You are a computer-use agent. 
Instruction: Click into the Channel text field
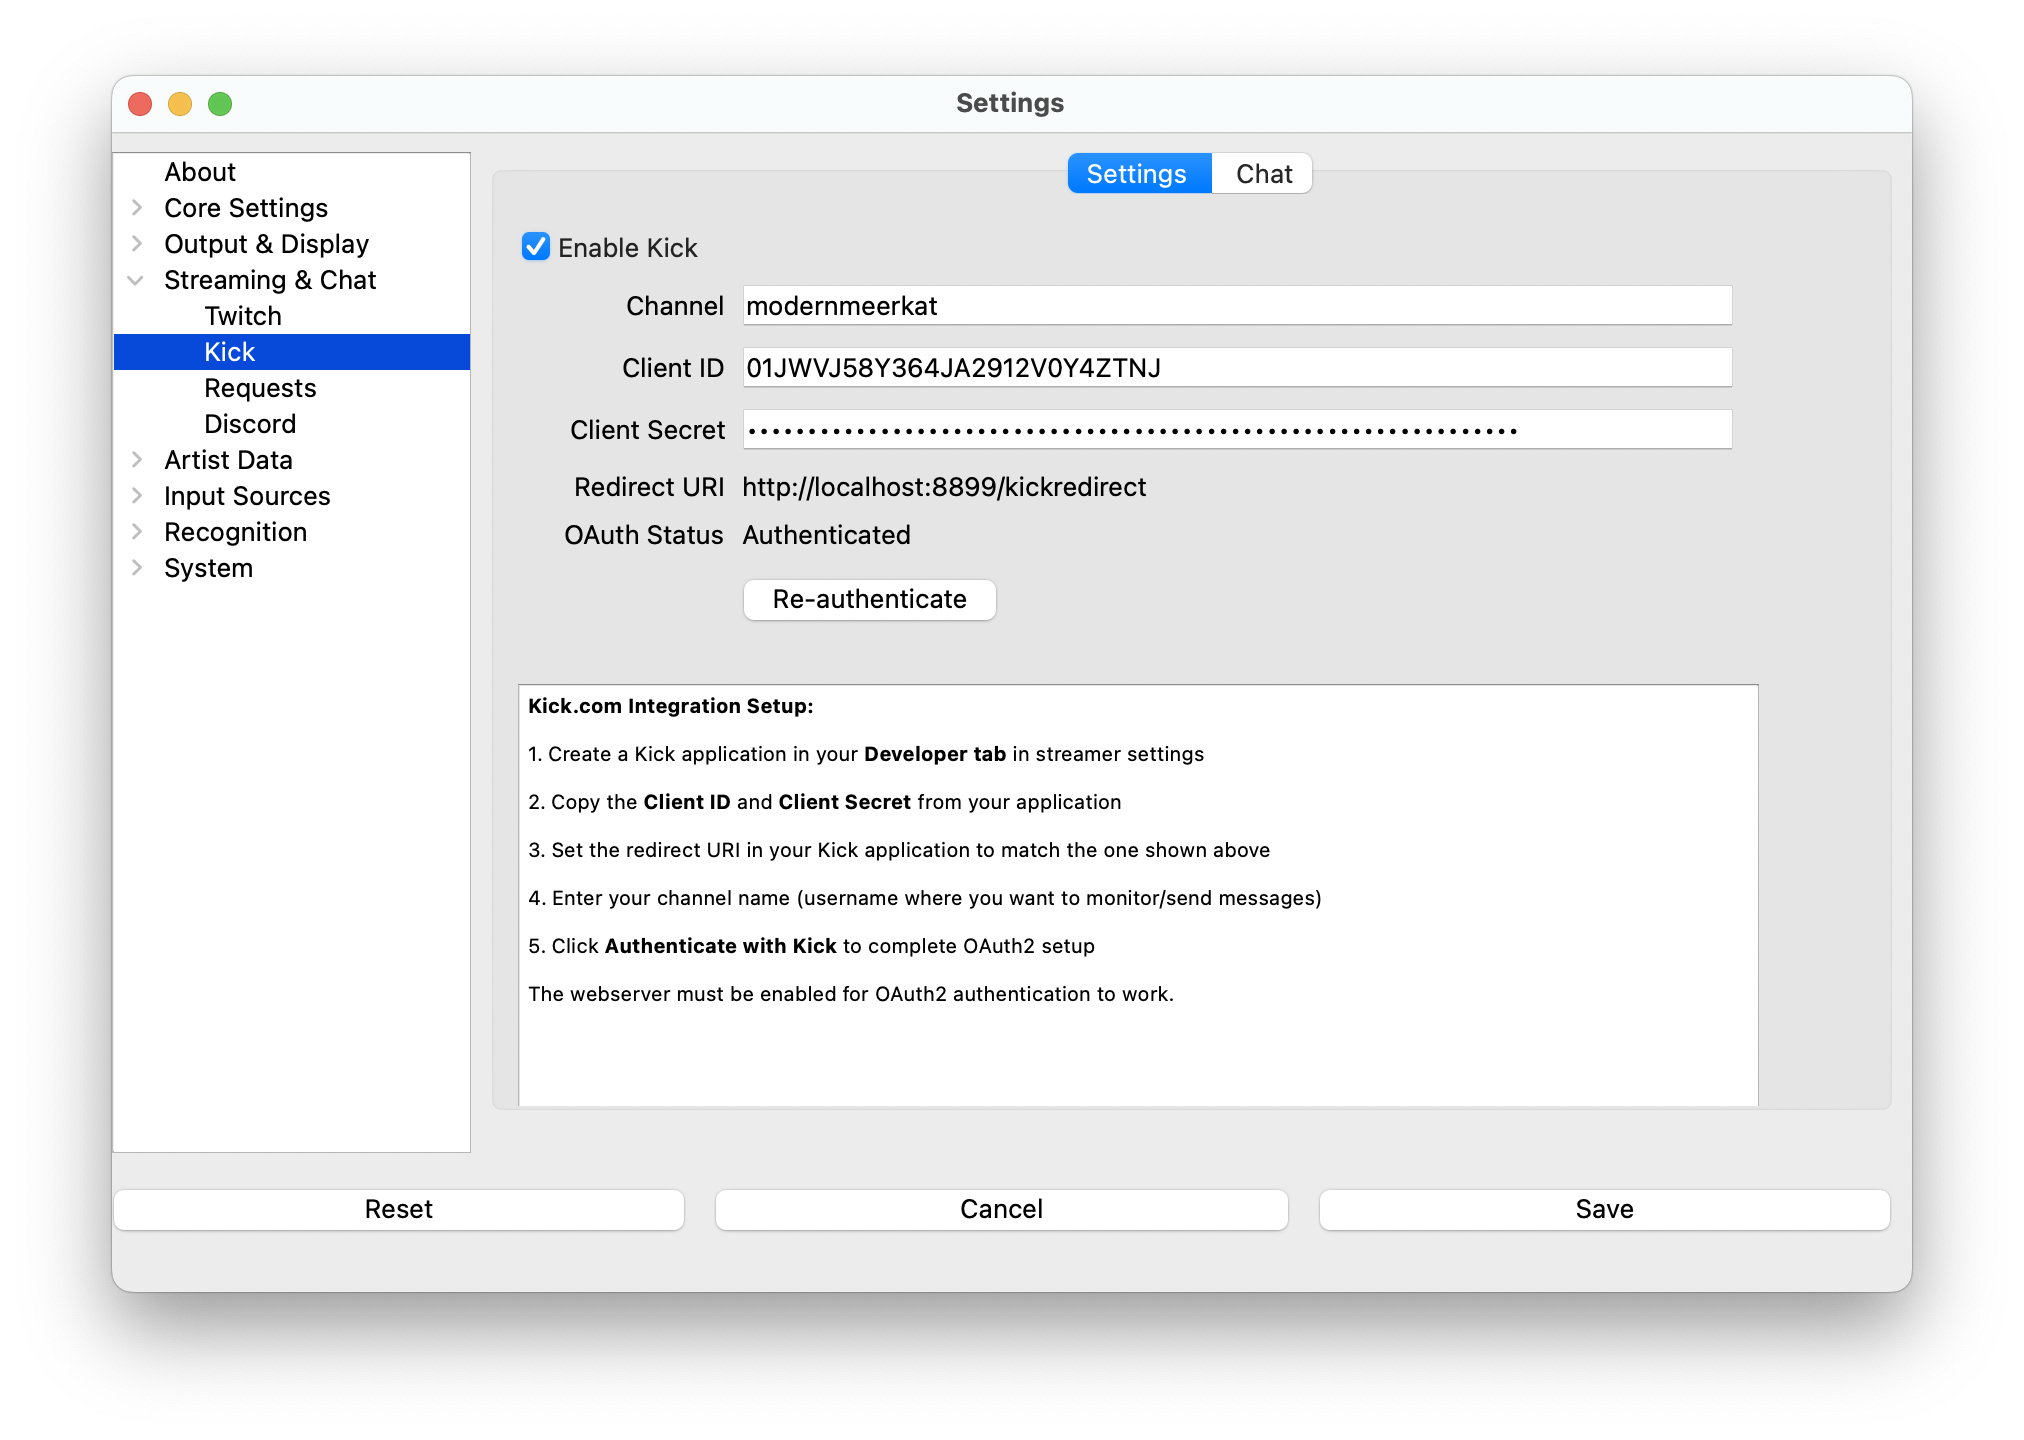[1236, 306]
